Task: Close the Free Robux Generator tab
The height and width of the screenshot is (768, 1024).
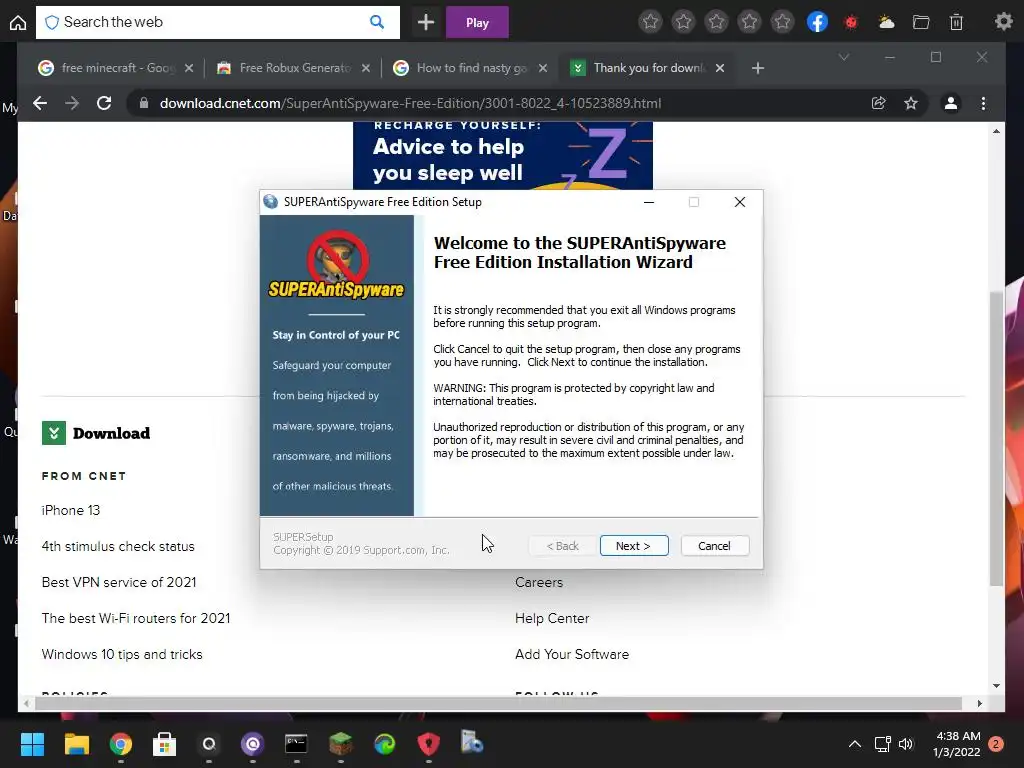Action: pos(366,68)
